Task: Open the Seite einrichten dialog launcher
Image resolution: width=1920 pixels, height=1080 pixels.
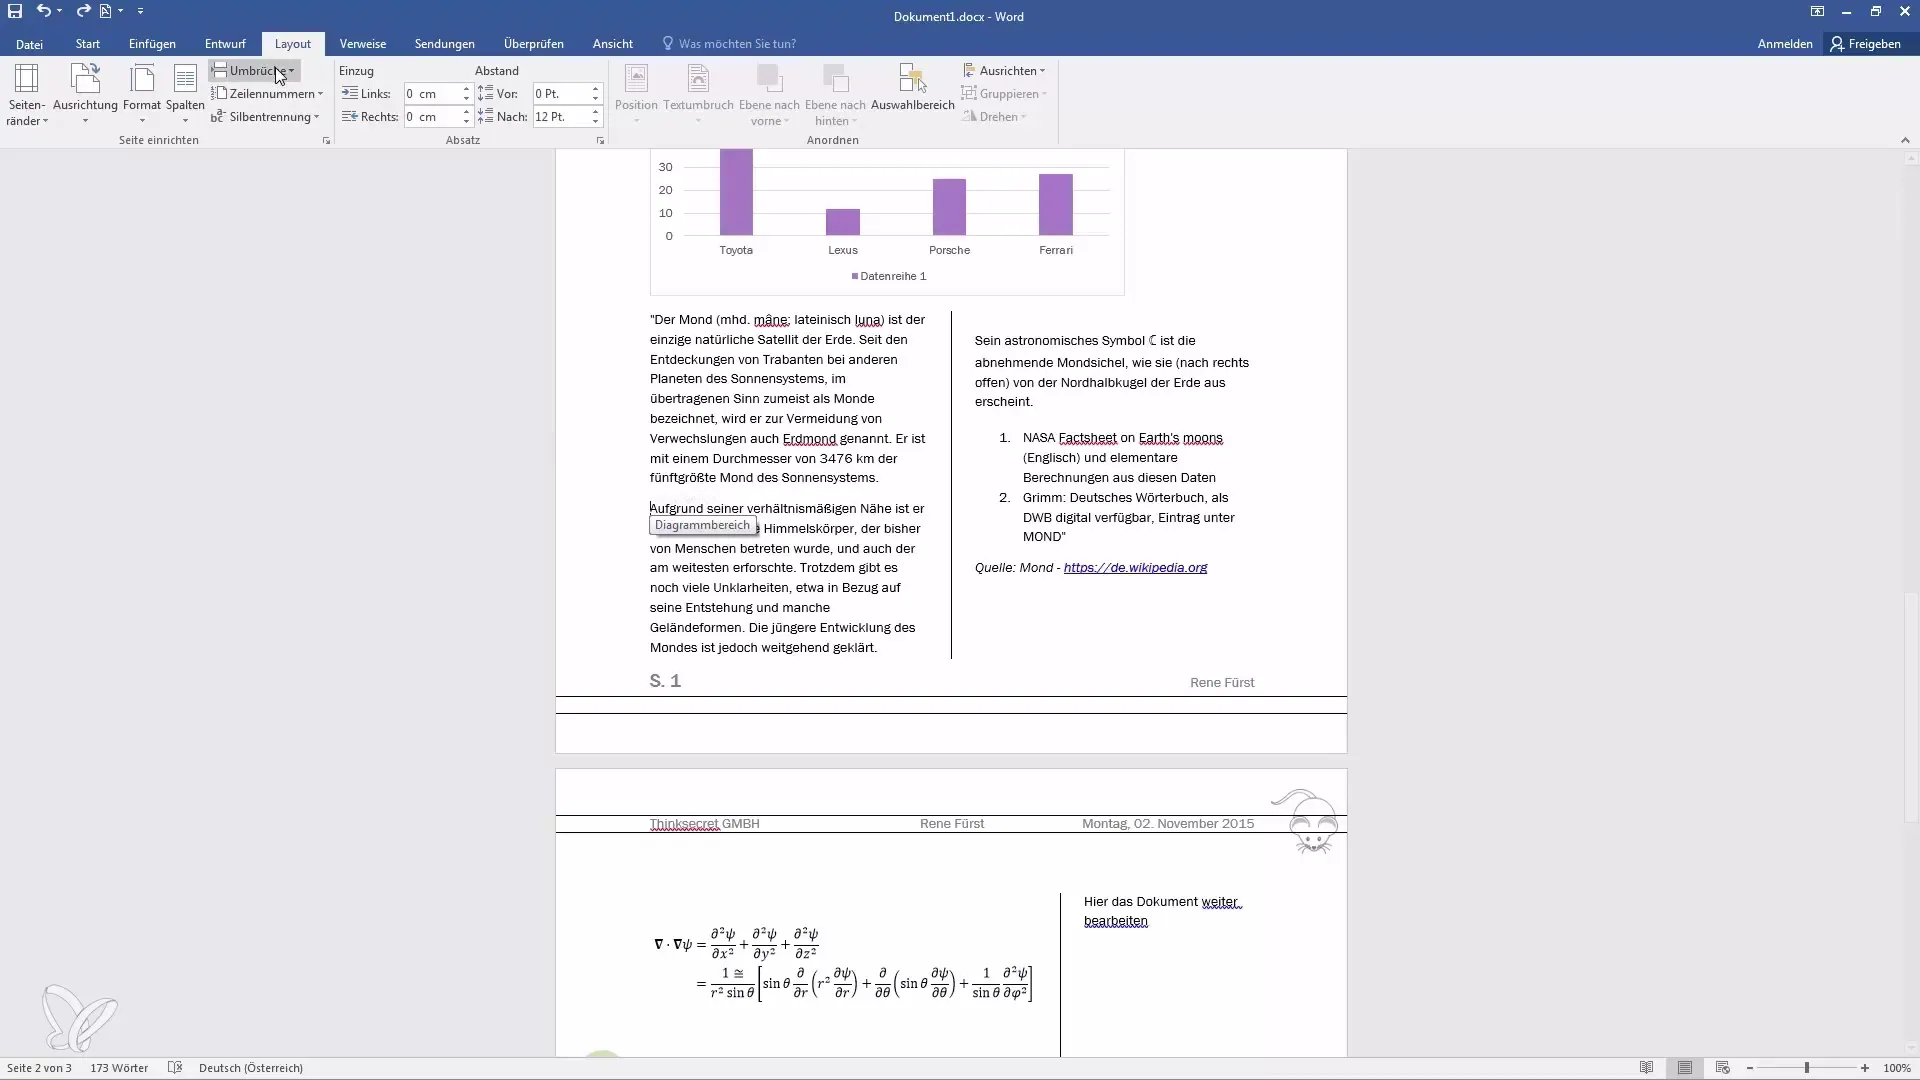Action: (x=326, y=141)
